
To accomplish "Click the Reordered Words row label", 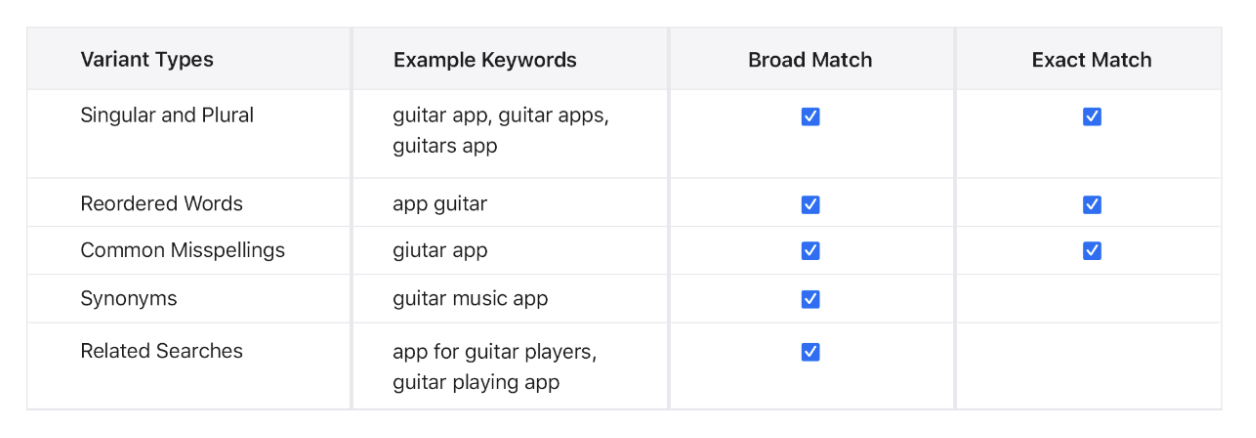I will pyautogui.click(x=161, y=204).
